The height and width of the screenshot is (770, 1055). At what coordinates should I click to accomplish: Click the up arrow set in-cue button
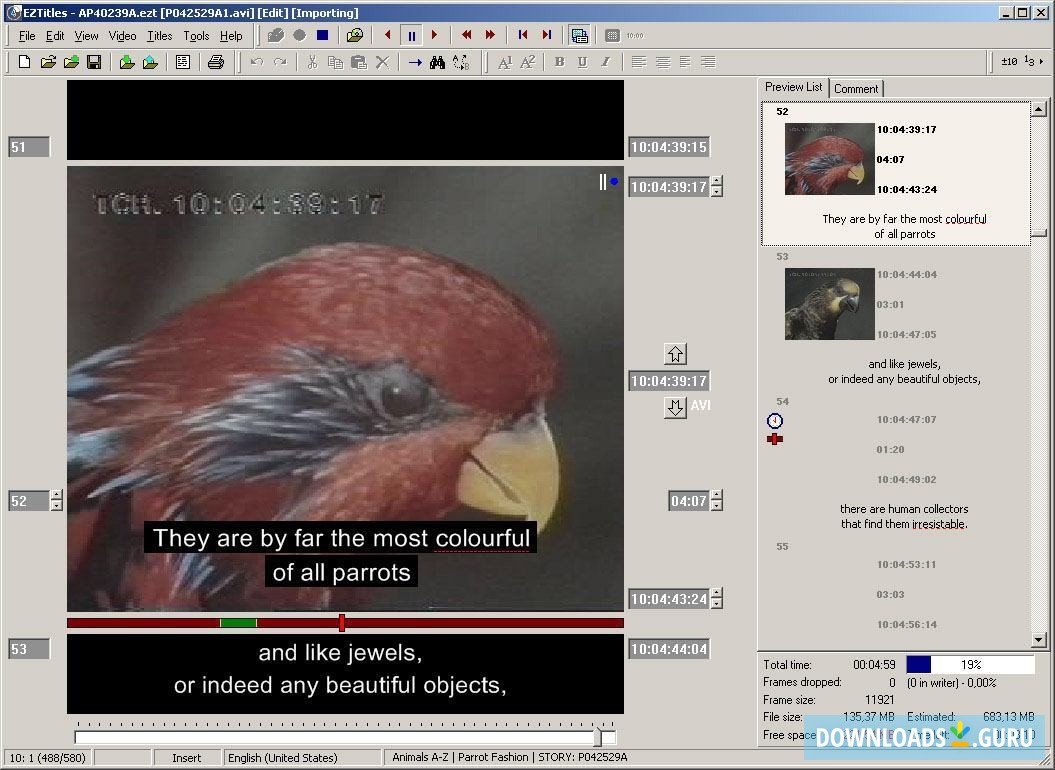tap(675, 354)
